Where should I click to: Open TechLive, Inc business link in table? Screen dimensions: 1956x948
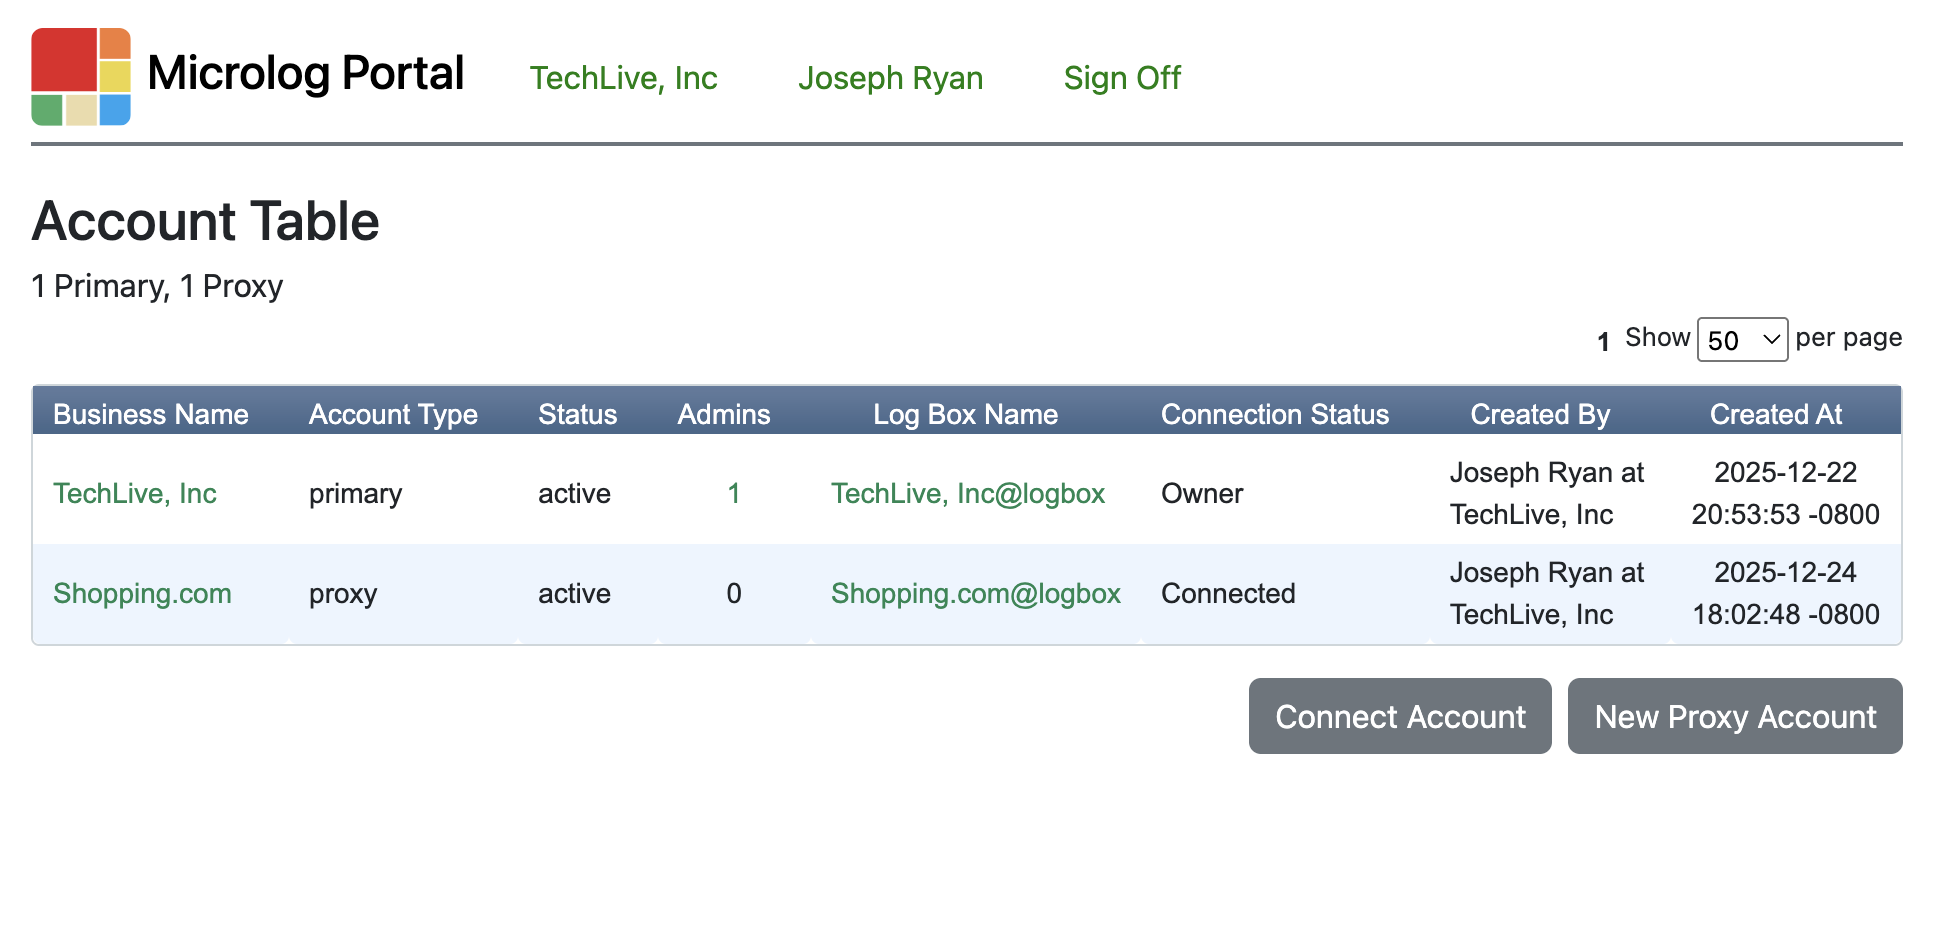click(135, 493)
